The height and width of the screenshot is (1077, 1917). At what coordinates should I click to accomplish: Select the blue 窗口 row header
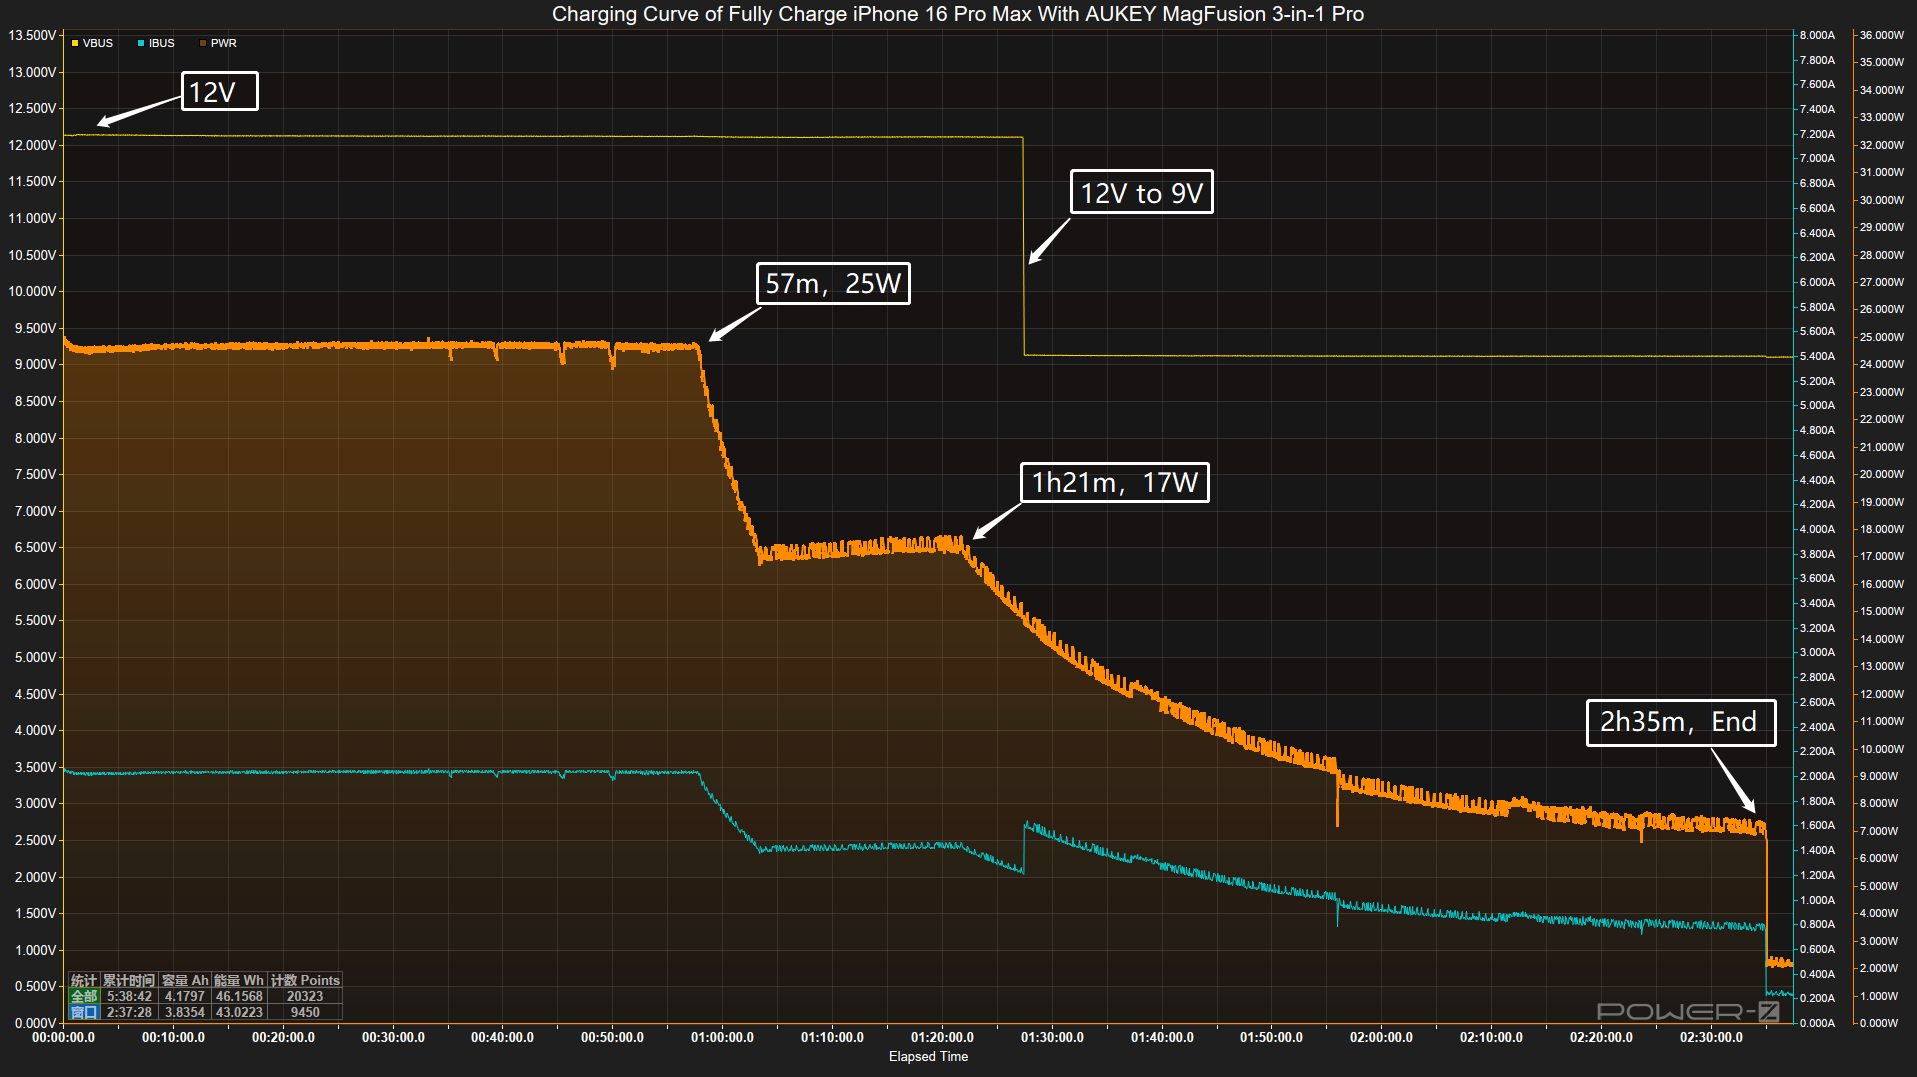[84, 1012]
